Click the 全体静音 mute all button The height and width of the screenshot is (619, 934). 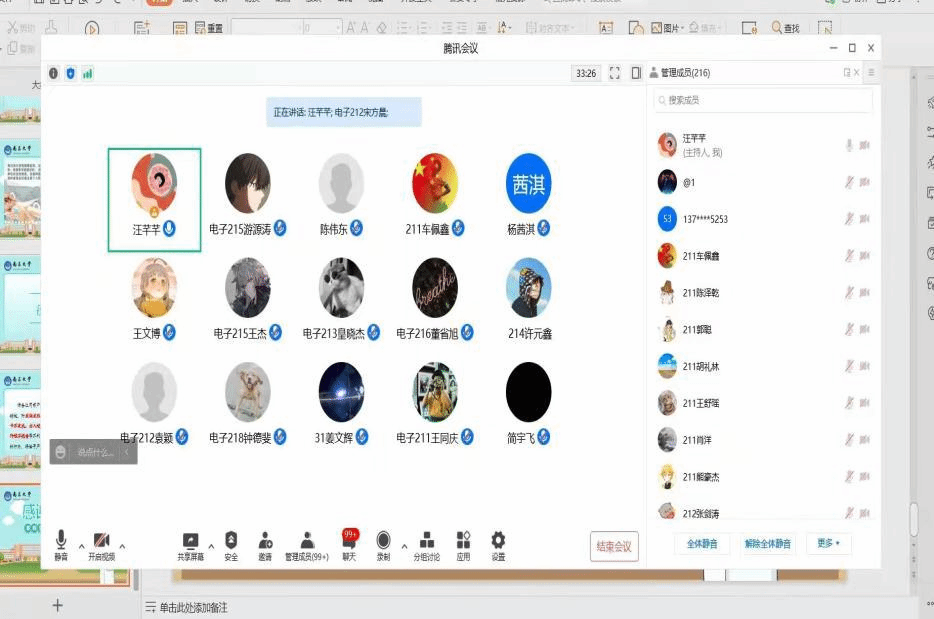click(x=701, y=544)
